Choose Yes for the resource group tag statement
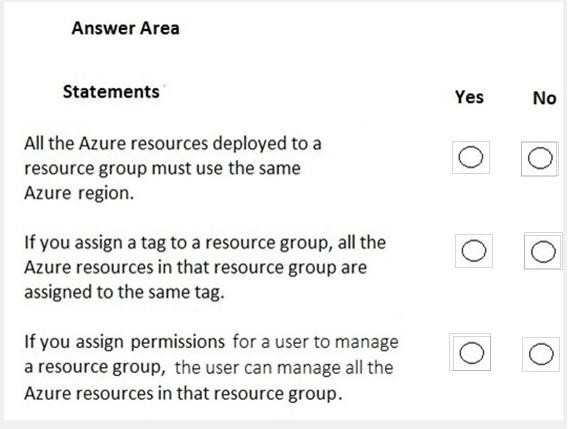The width and height of the screenshot is (572, 429). point(474,251)
